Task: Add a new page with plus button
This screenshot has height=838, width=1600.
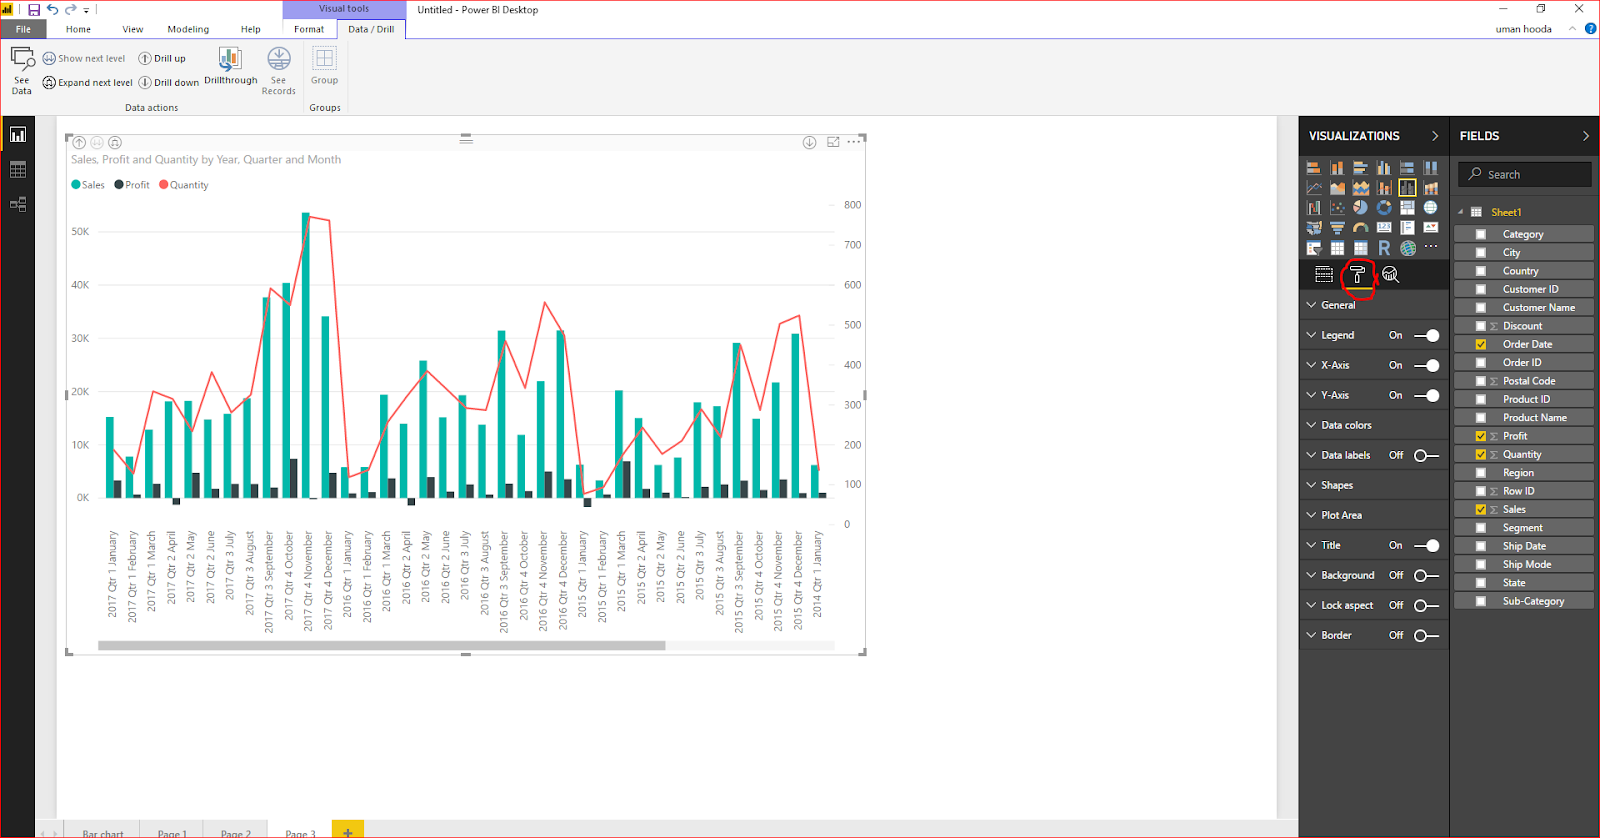Action: coord(347,831)
